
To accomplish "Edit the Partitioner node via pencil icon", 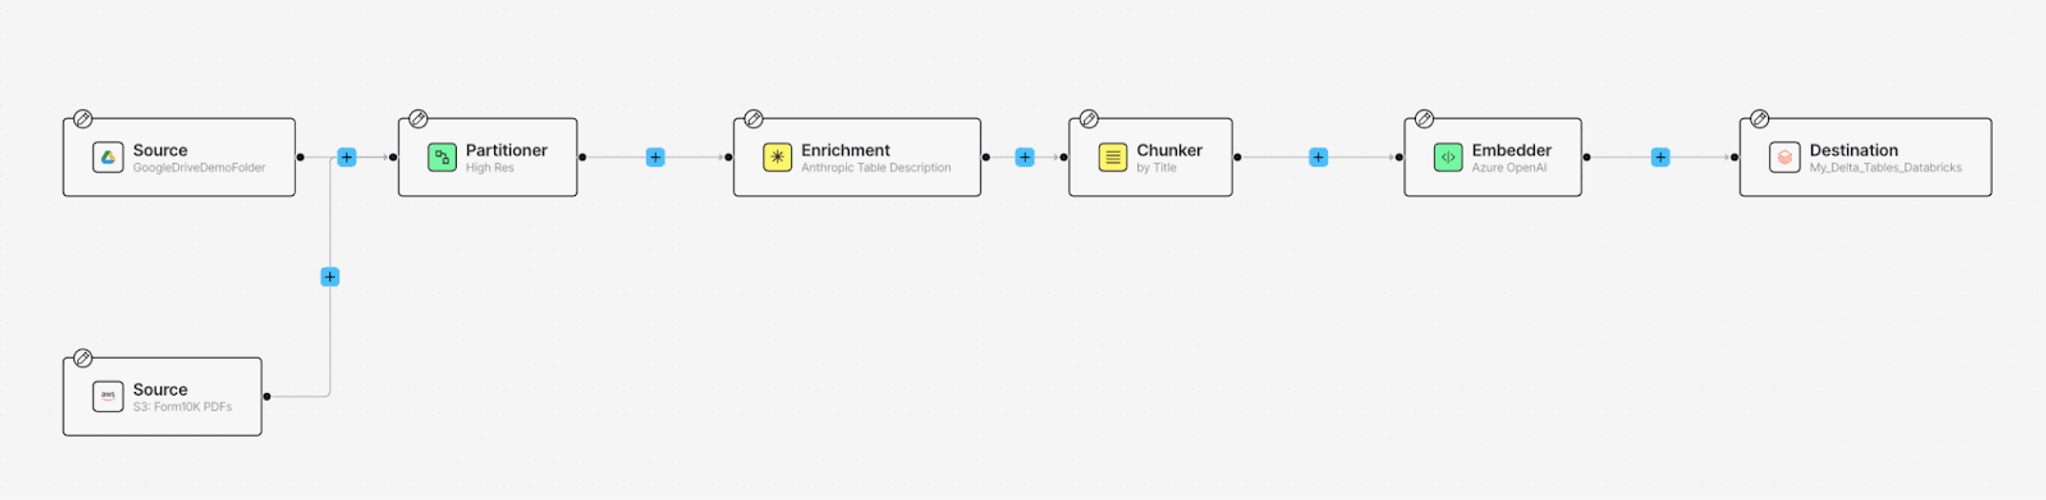I will point(418,119).
